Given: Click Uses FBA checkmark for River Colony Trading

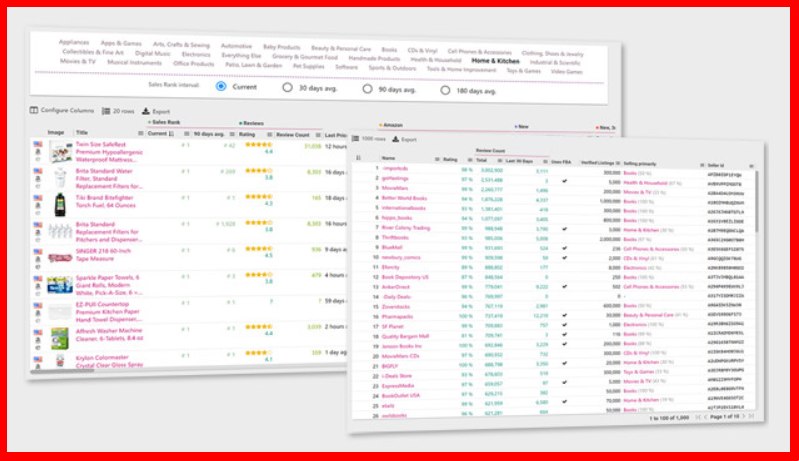Looking at the screenshot, I should coord(565,229).
